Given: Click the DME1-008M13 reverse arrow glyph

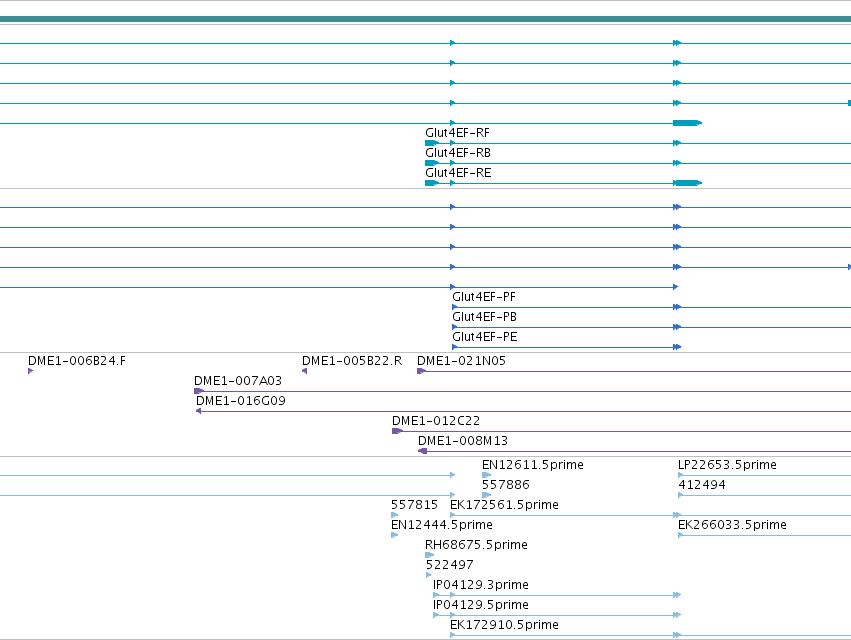Looking at the screenshot, I should (422, 451).
